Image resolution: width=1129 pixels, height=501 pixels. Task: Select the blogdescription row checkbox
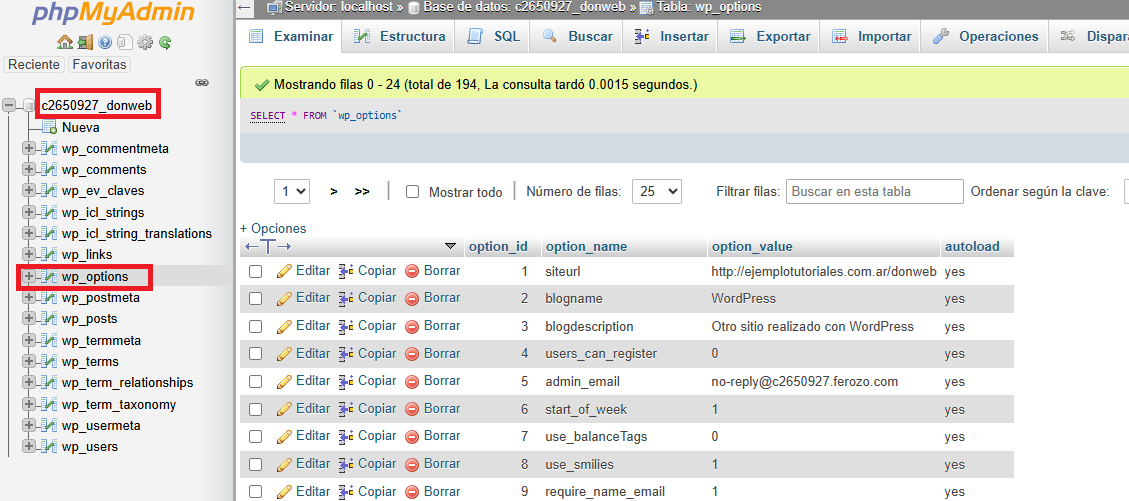[x=255, y=327]
